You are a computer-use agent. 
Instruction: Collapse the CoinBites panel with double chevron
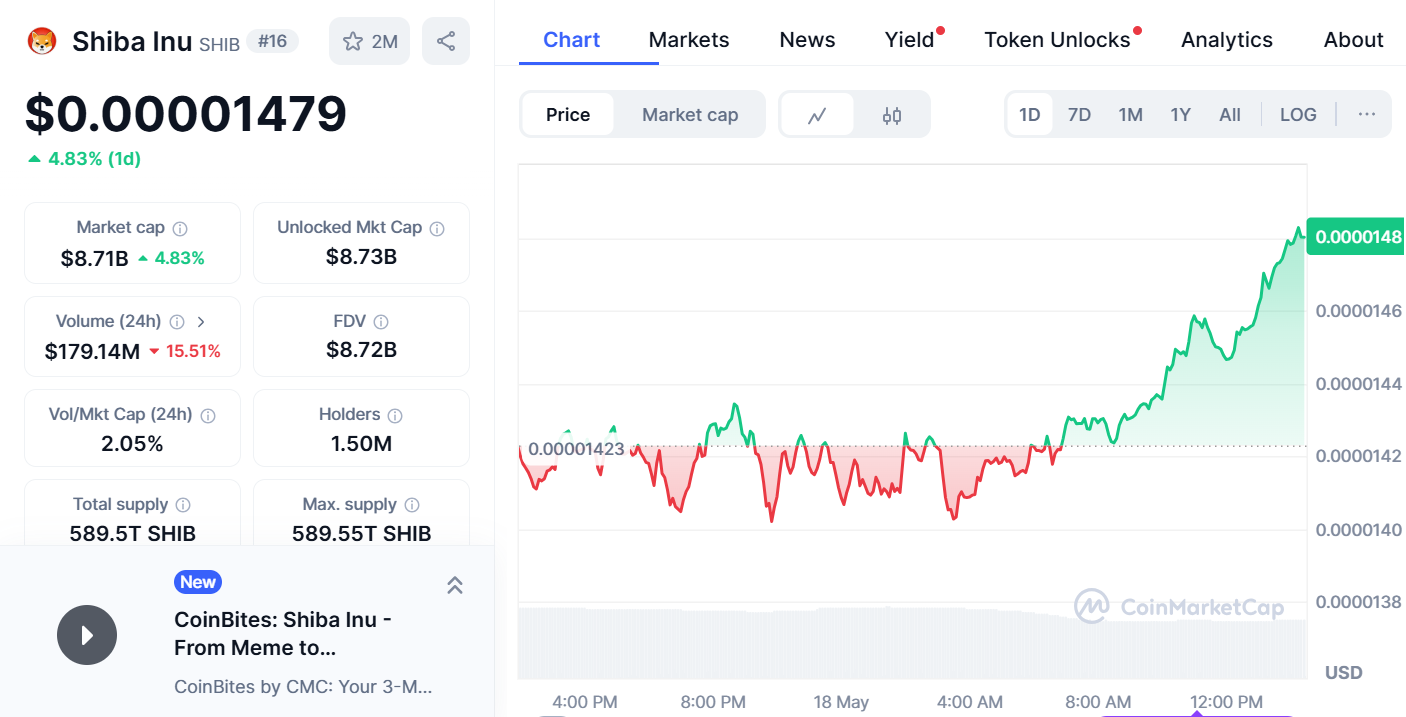click(454, 585)
